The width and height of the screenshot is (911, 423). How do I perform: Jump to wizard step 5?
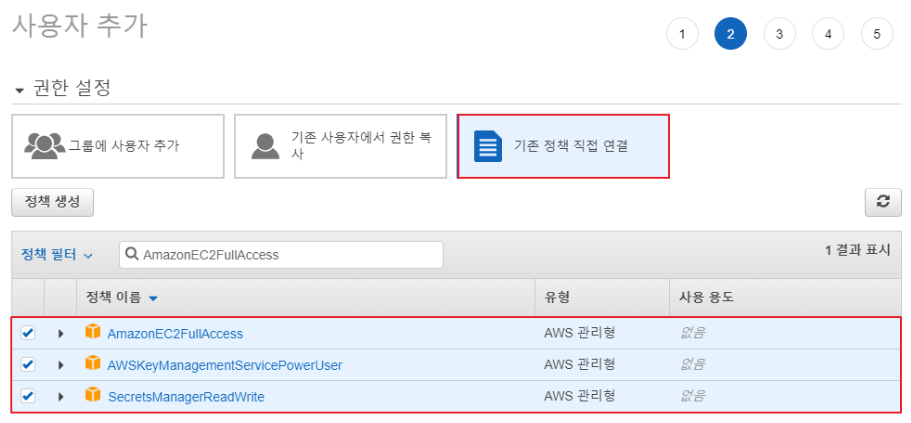[x=877, y=34]
